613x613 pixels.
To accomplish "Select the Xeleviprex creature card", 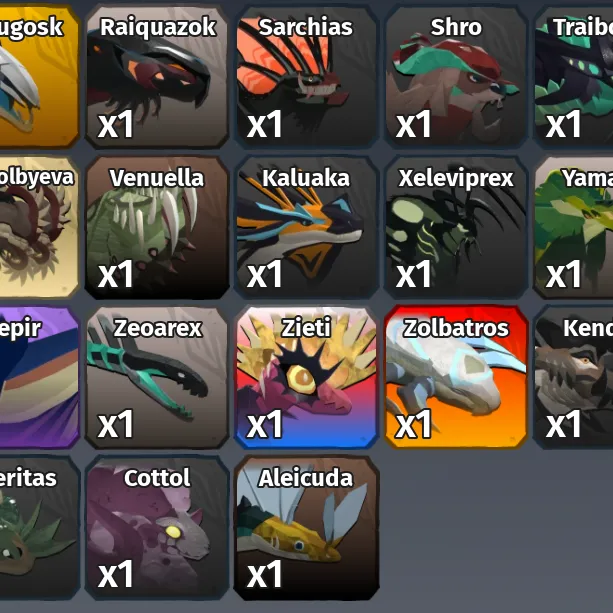I will point(456,228).
